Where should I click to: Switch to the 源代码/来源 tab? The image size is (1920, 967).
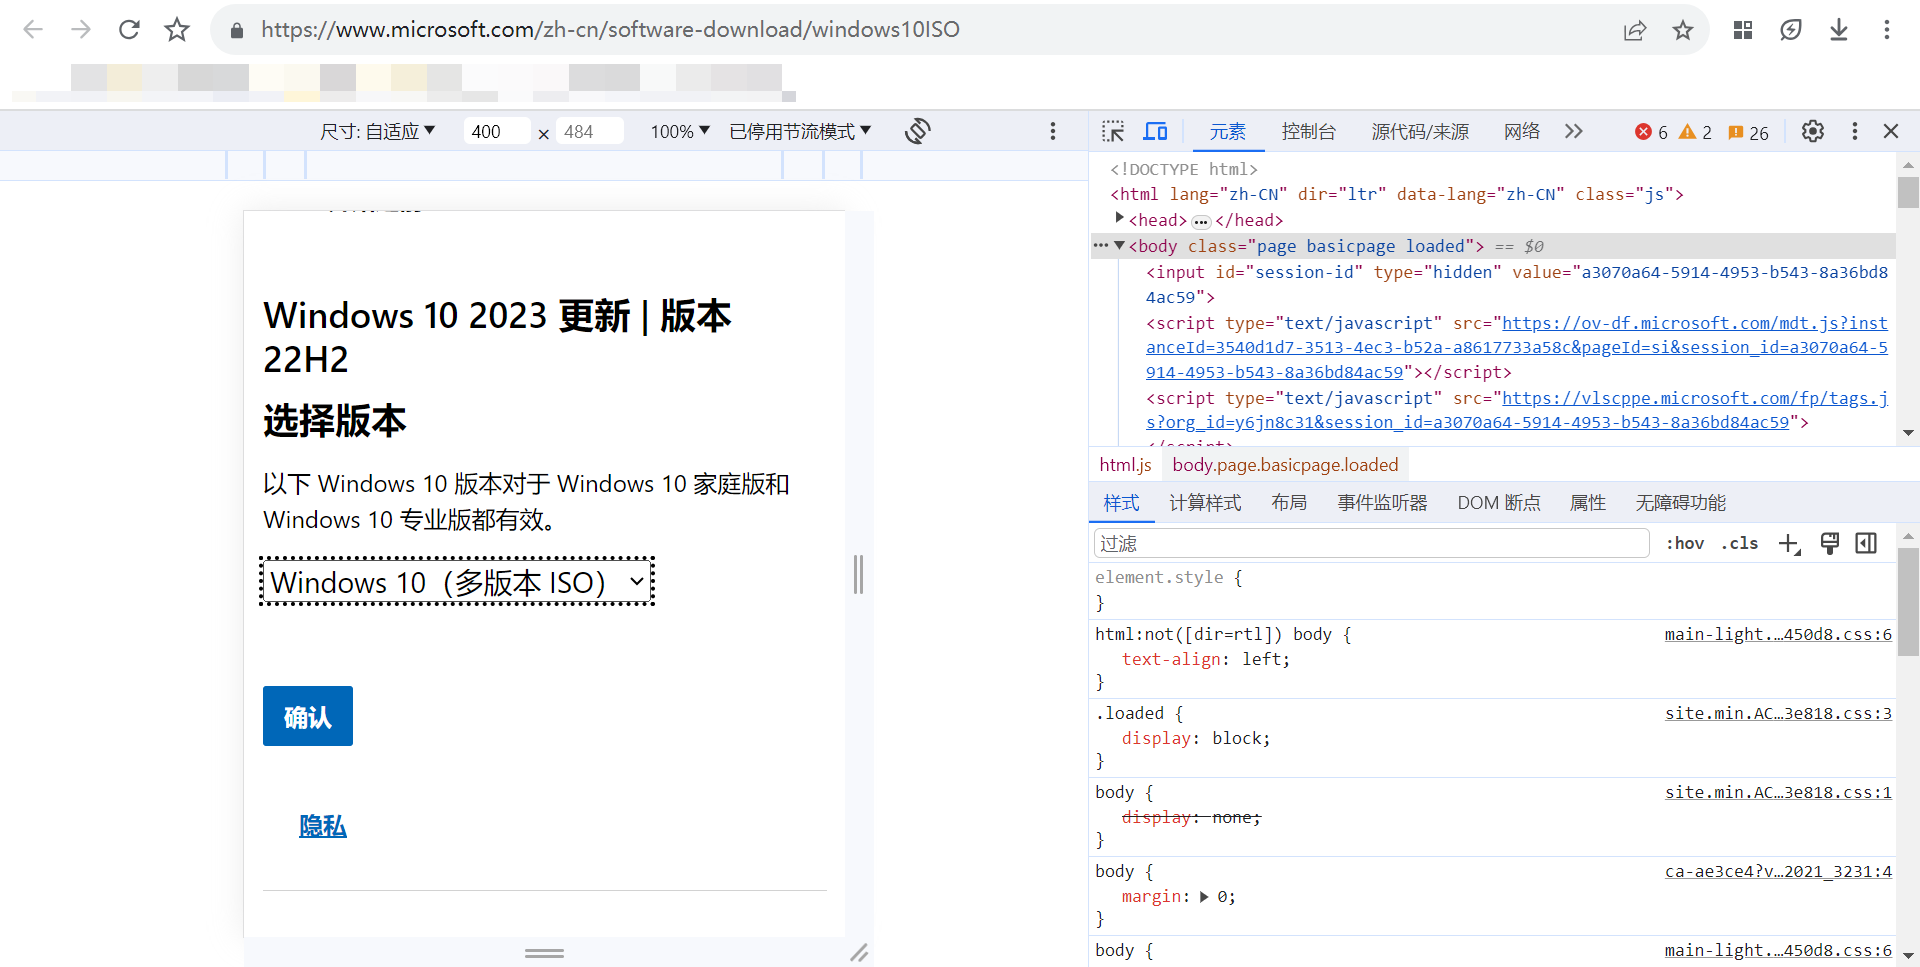pos(1420,132)
